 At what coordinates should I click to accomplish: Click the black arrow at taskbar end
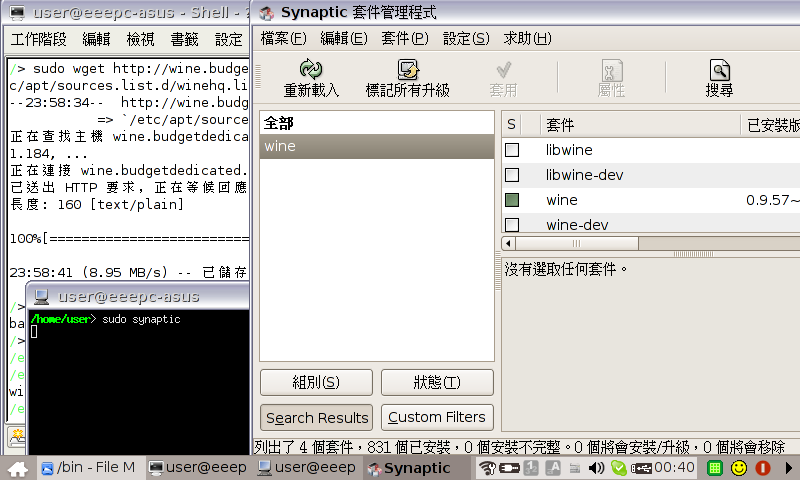click(x=788, y=468)
